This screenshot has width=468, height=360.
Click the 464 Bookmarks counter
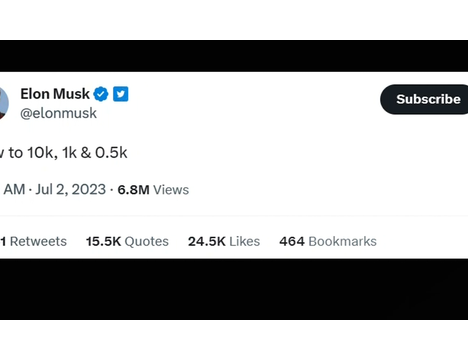pyautogui.click(x=328, y=241)
